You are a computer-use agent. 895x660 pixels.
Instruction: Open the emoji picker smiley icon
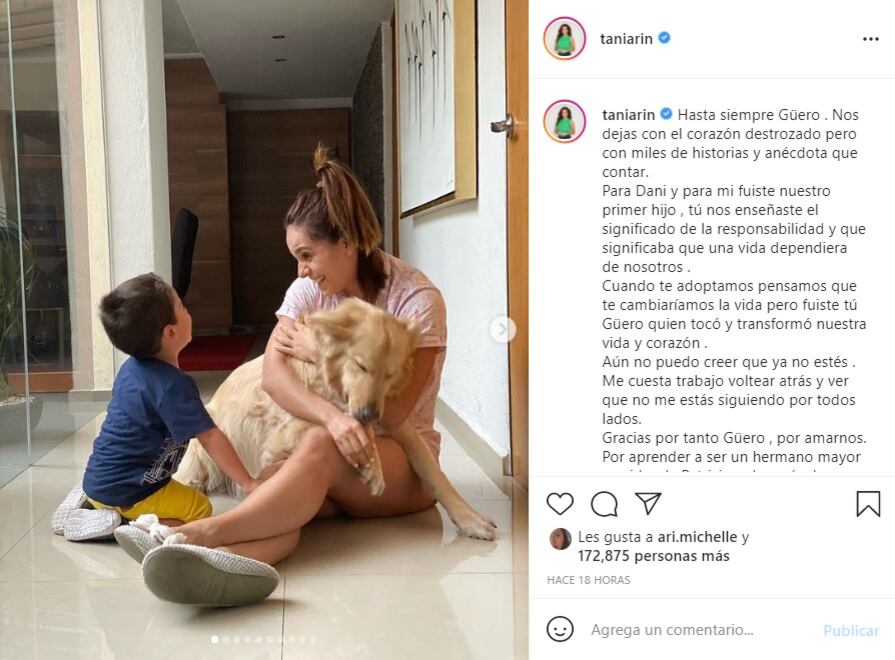point(560,630)
